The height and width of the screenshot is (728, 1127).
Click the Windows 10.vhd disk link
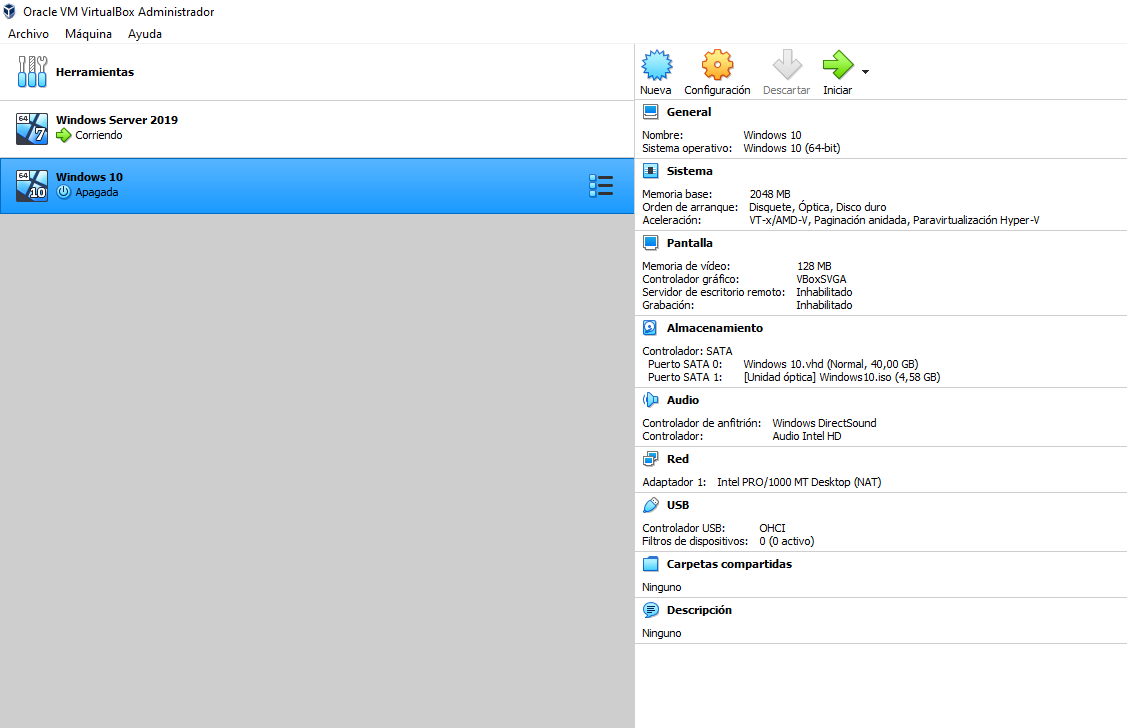click(x=831, y=364)
